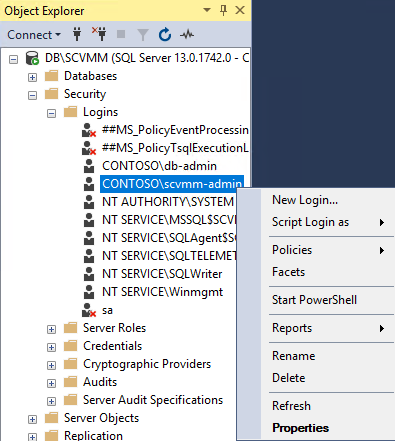Expand the Cryptographic Providers folder
The image size is (395, 441).
[x=51, y=366]
